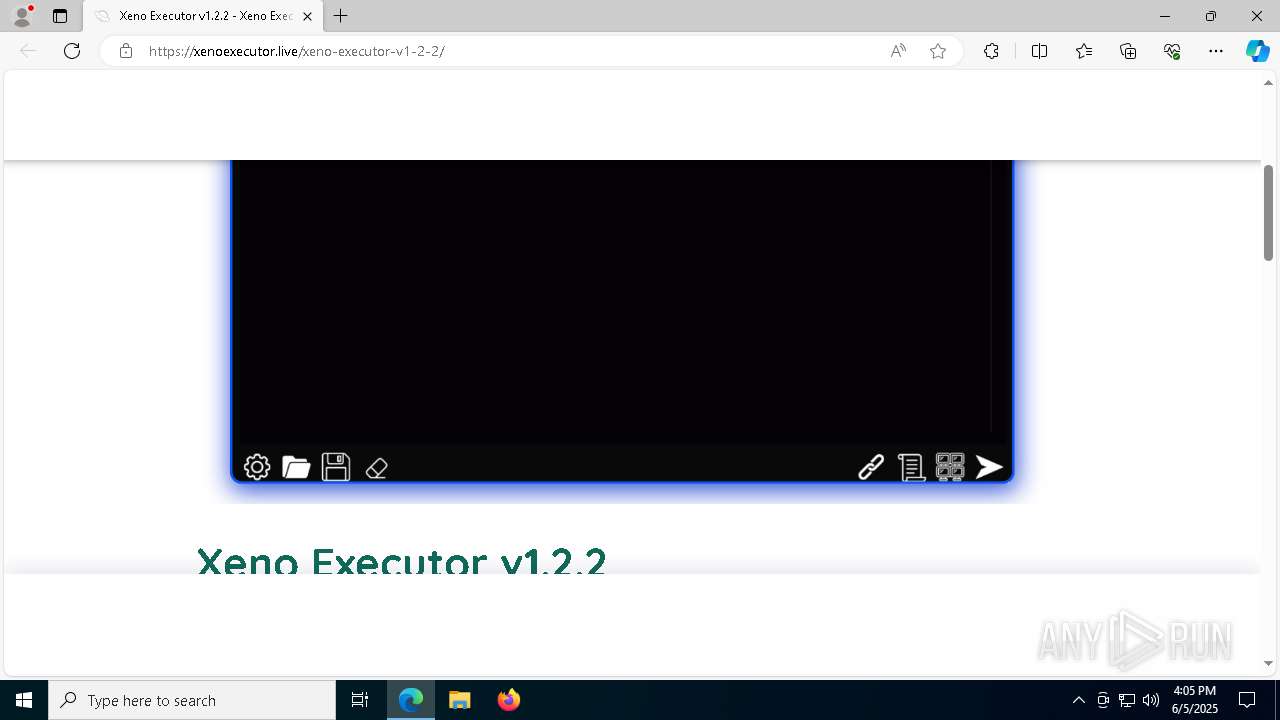Click the browser back arrow

click(x=28, y=51)
